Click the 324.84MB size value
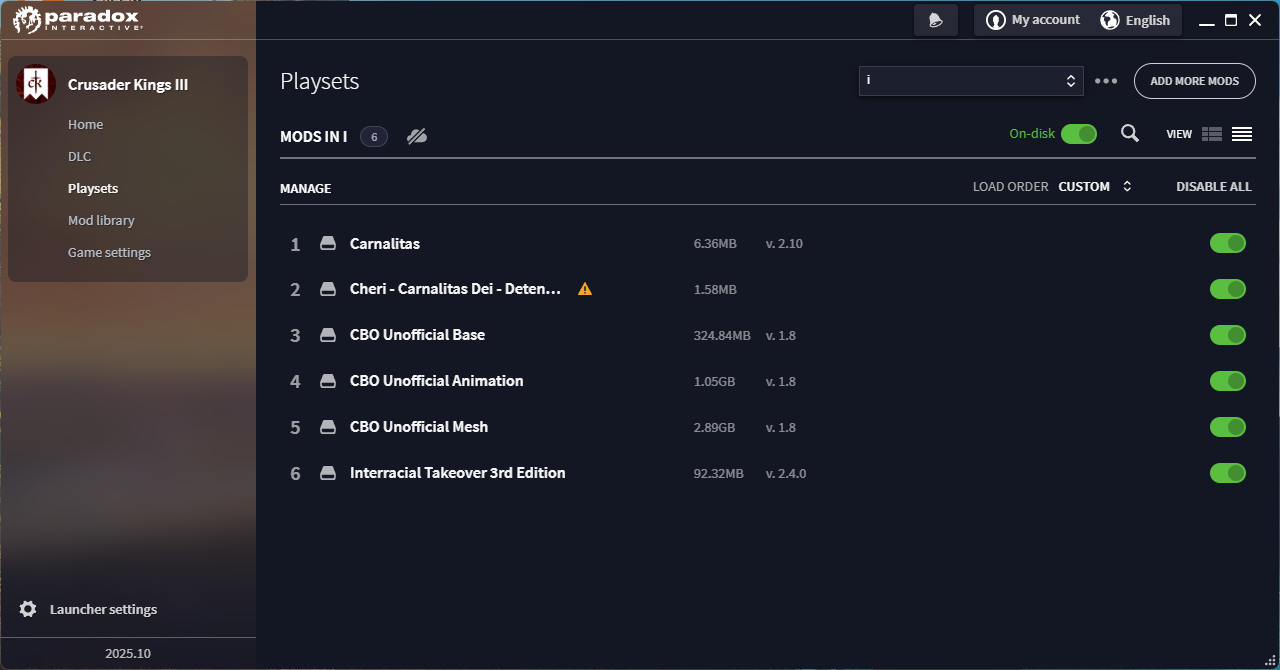The image size is (1280, 670). point(722,336)
